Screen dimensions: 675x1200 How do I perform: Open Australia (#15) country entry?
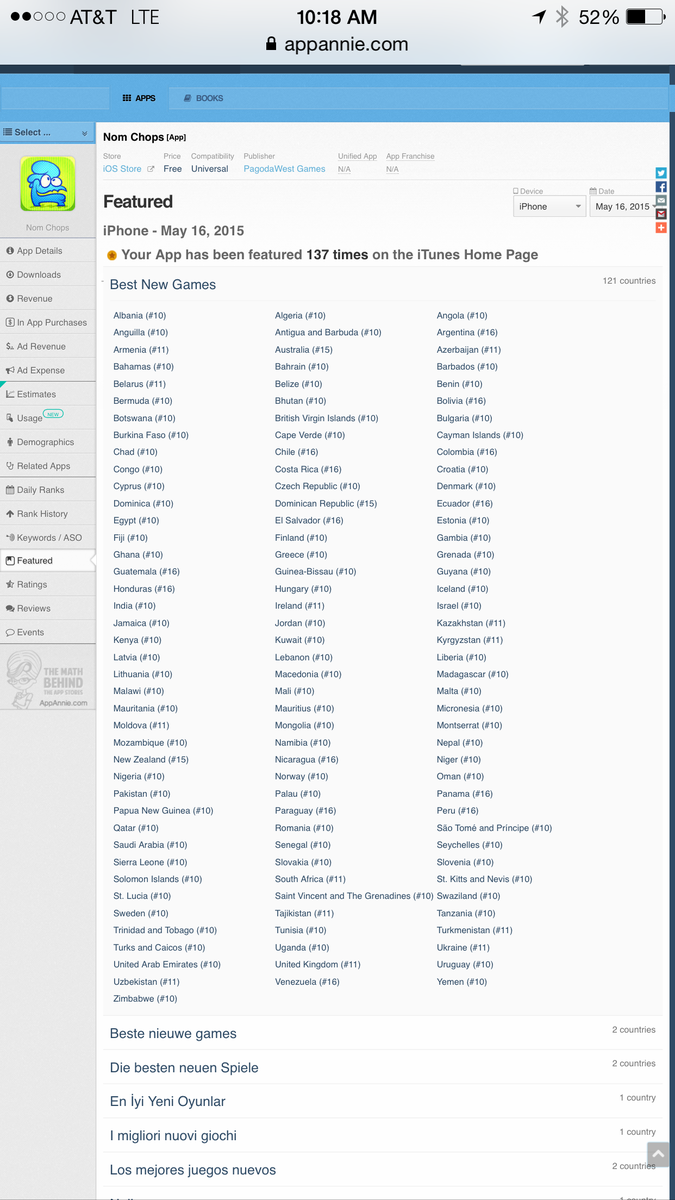pyautogui.click(x=304, y=350)
